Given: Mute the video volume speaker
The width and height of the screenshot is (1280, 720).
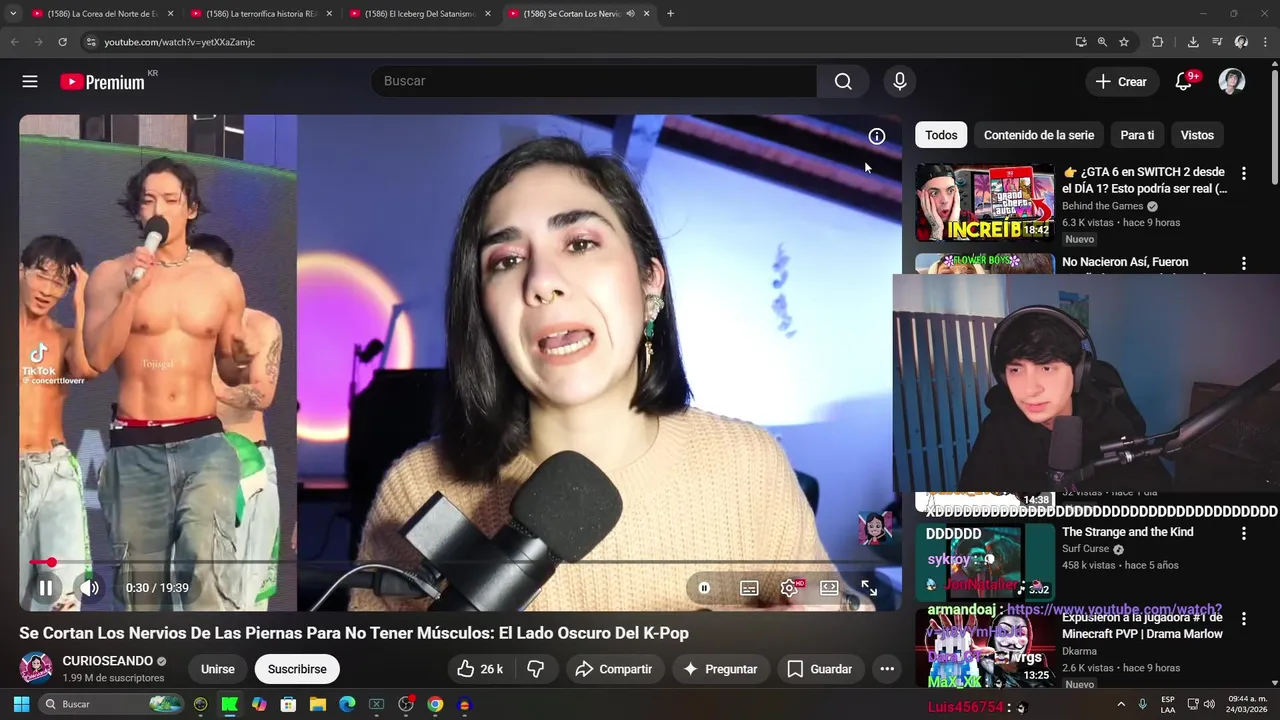Looking at the screenshot, I should click(x=89, y=588).
